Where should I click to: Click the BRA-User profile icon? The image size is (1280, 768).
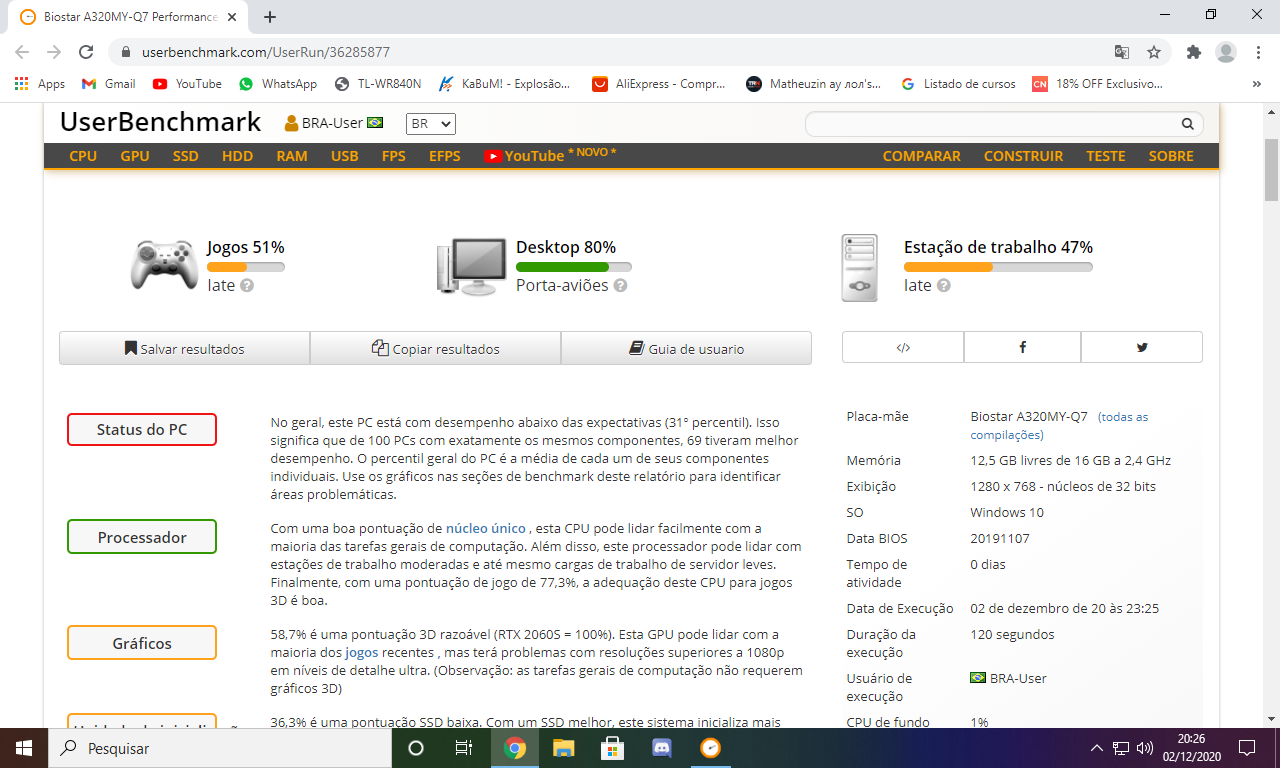292,123
